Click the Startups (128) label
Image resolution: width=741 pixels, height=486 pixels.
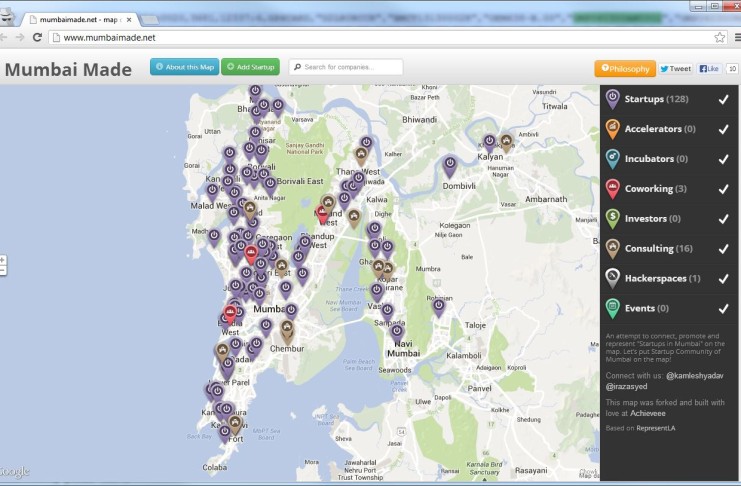(x=656, y=99)
